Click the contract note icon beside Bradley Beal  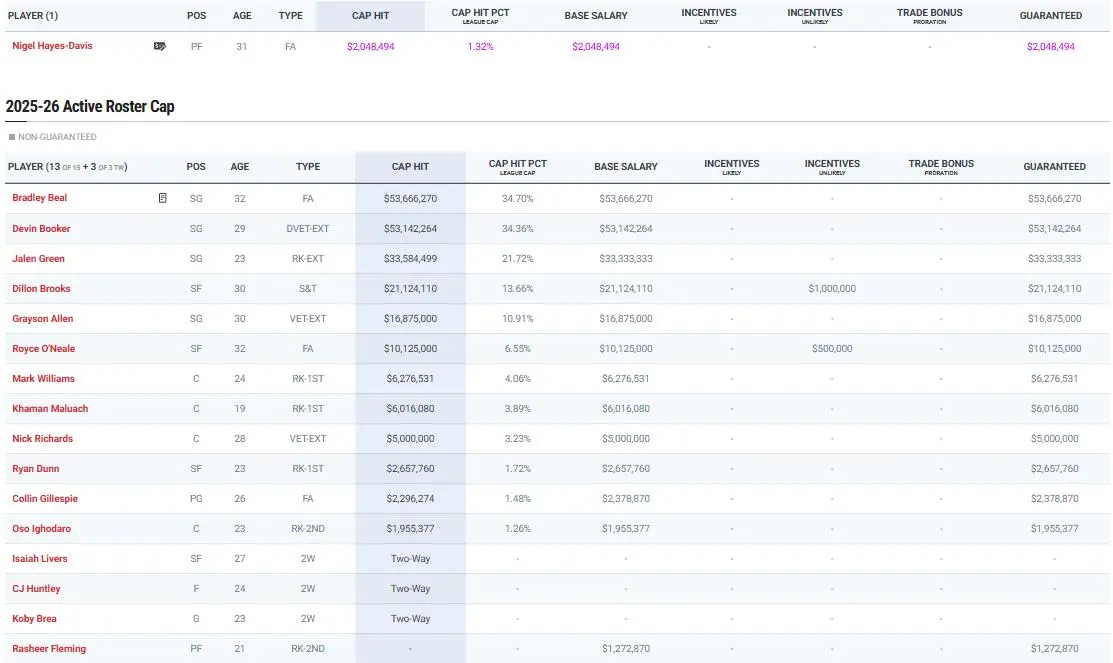(163, 198)
